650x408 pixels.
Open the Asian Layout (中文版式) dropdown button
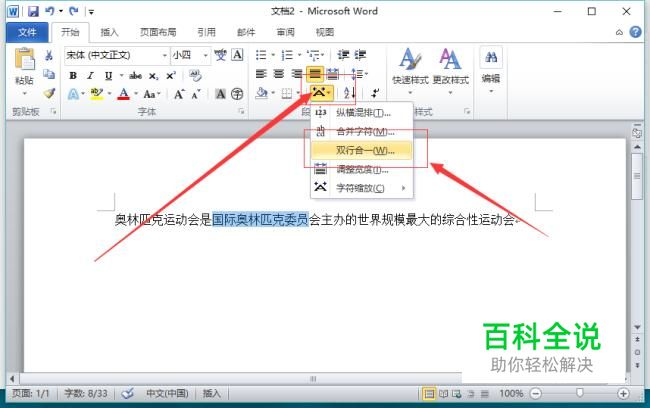pos(322,93)
